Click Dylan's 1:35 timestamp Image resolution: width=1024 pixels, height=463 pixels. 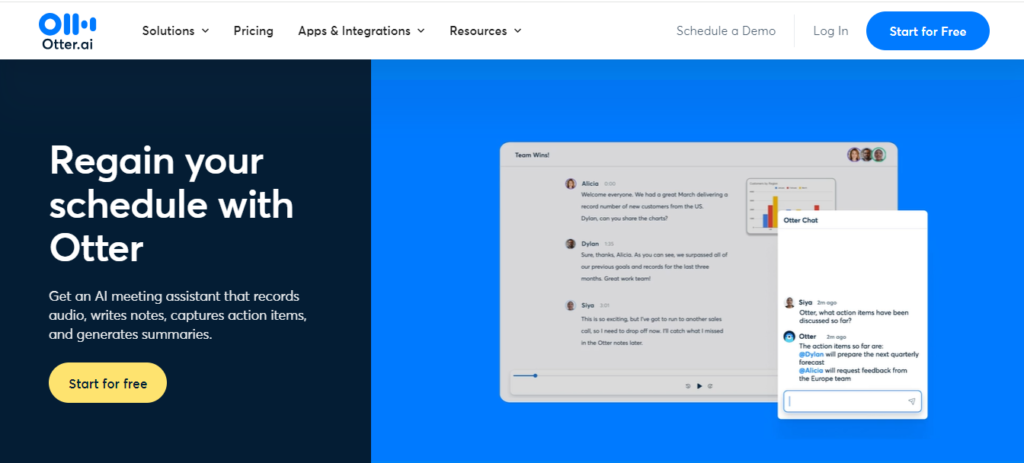coord(609,244)
